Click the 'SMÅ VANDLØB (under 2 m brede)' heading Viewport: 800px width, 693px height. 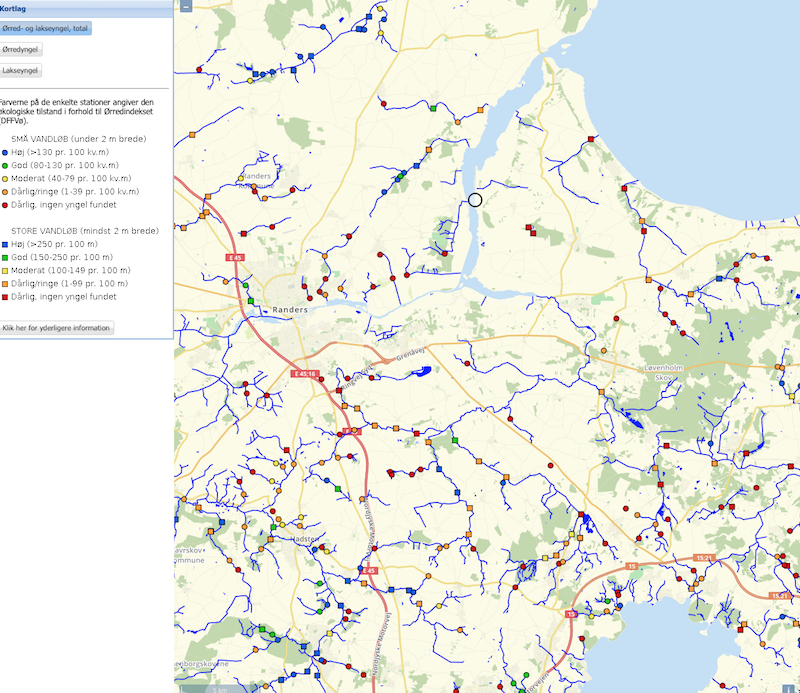click(79, 139)
